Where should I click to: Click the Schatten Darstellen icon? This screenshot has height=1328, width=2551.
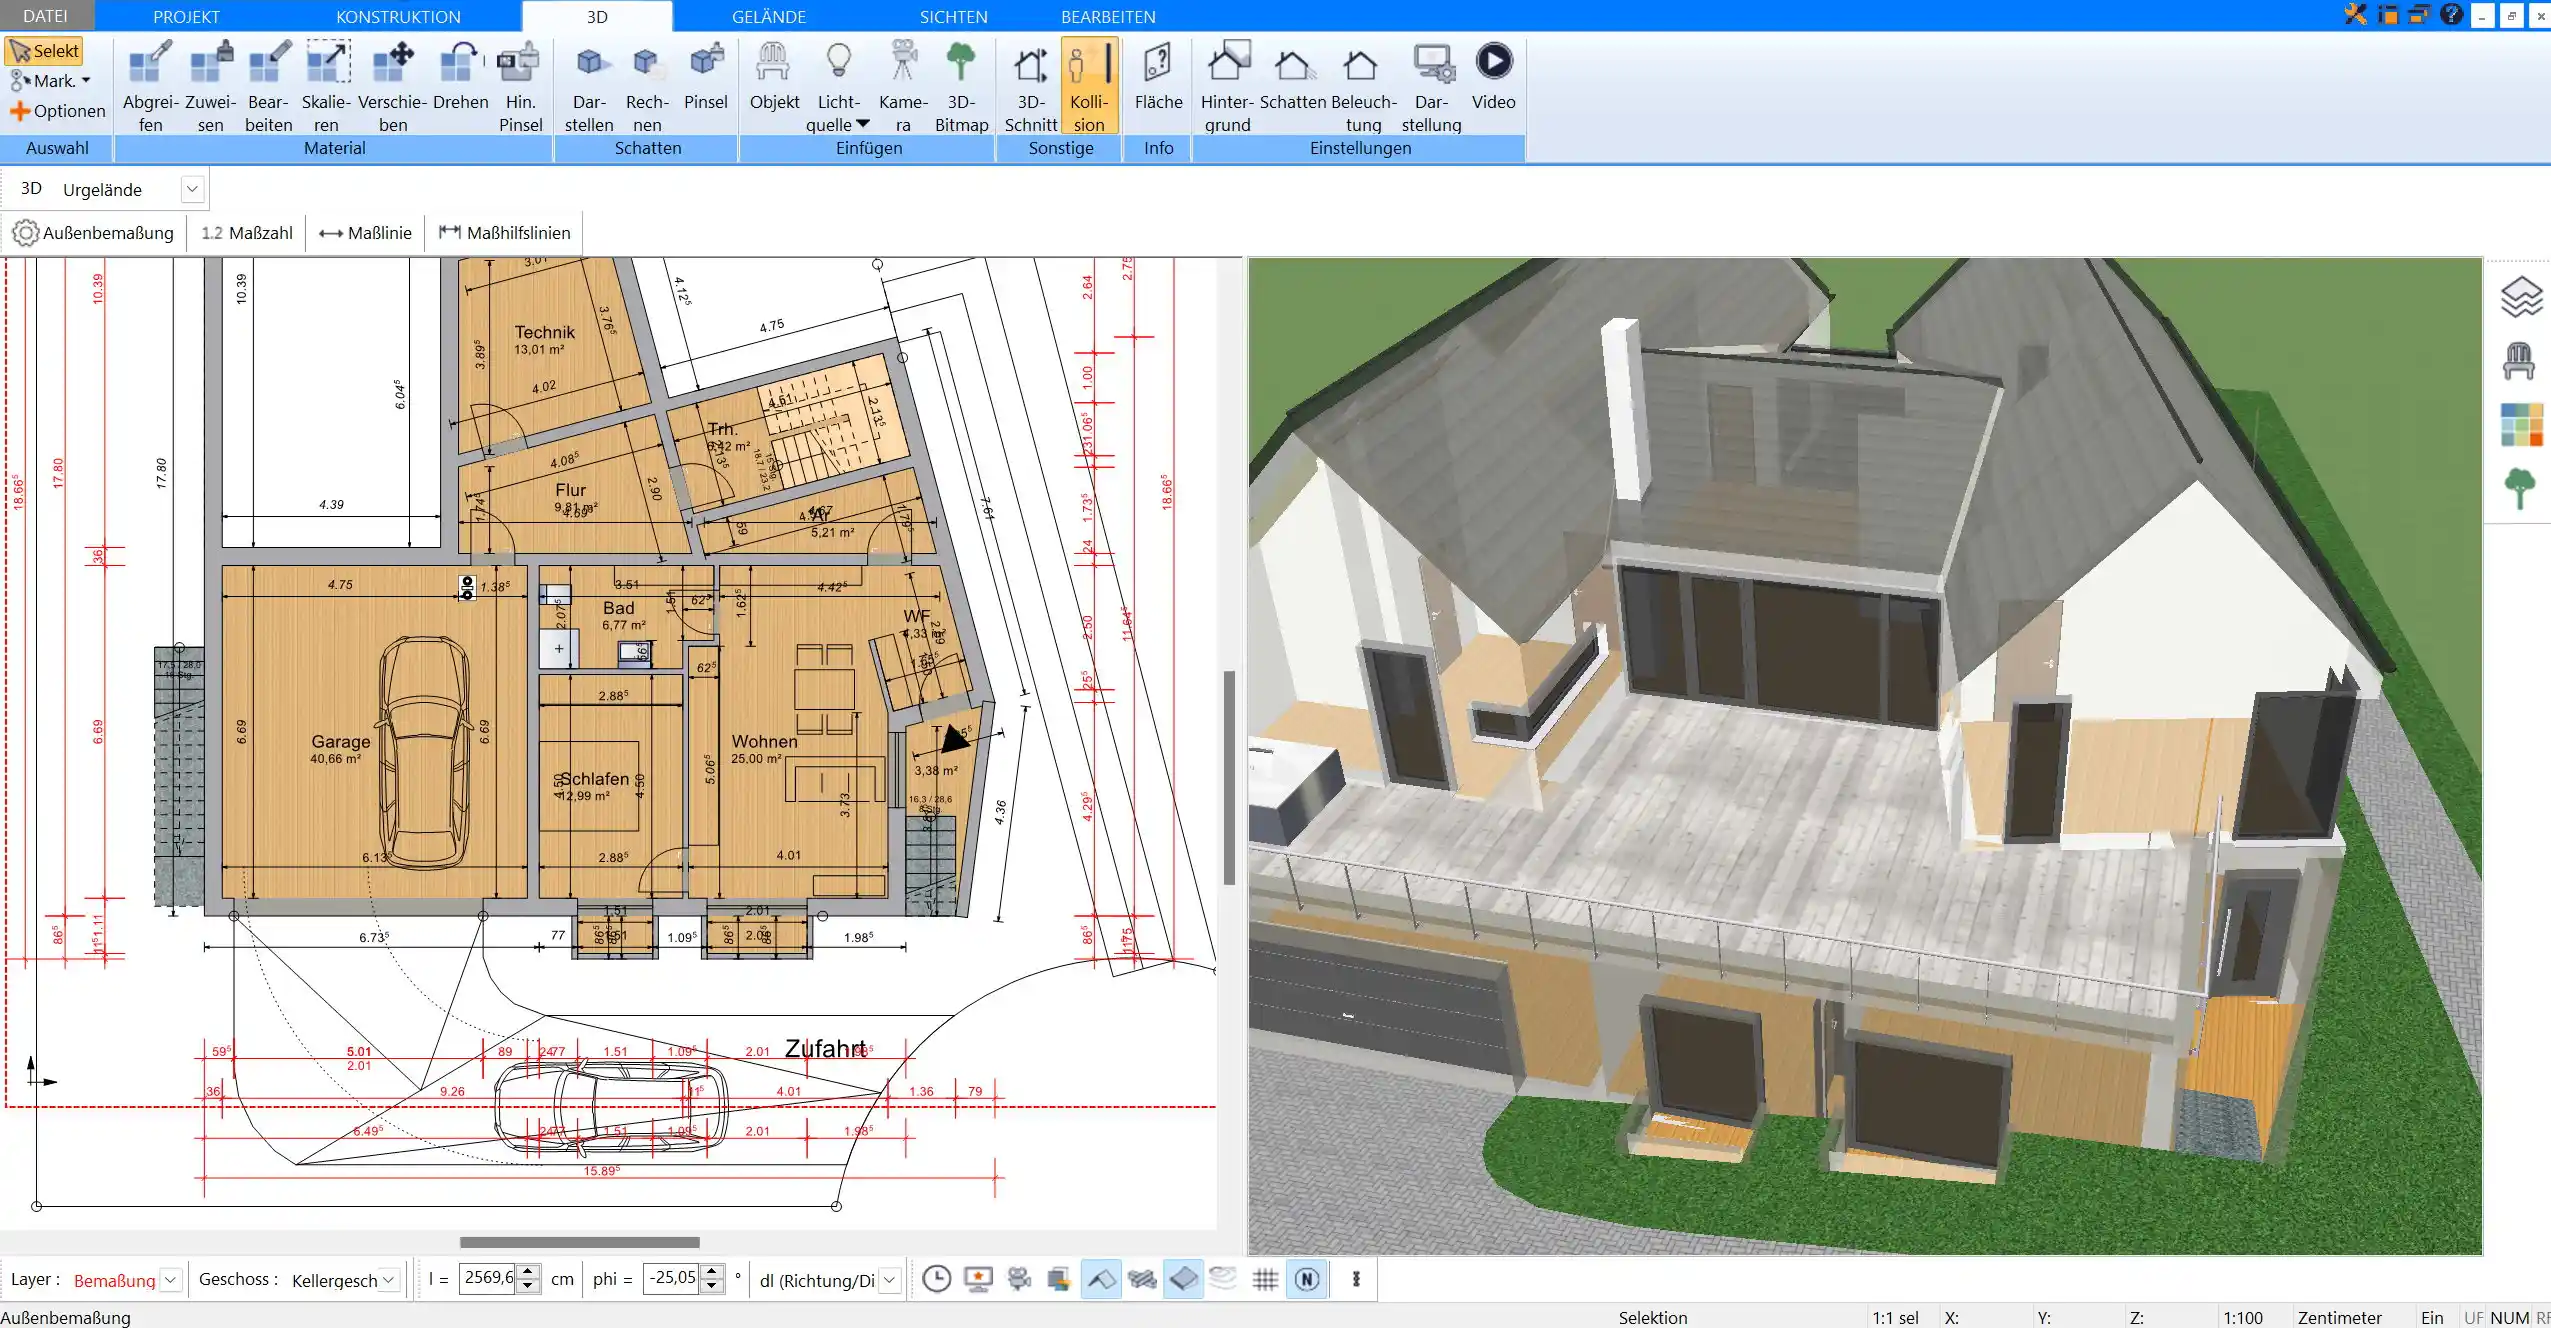(589, 87)
